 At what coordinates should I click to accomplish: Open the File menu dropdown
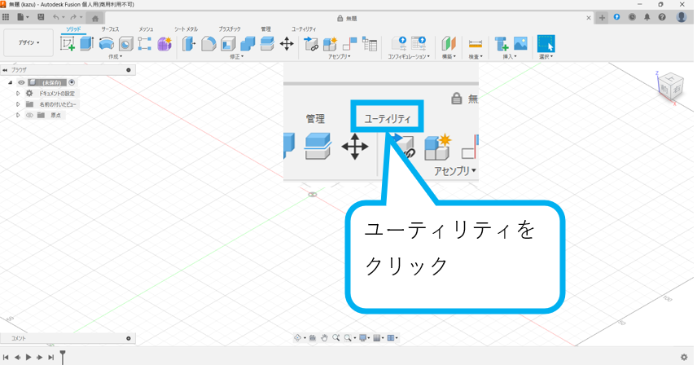tap(23, 17)
